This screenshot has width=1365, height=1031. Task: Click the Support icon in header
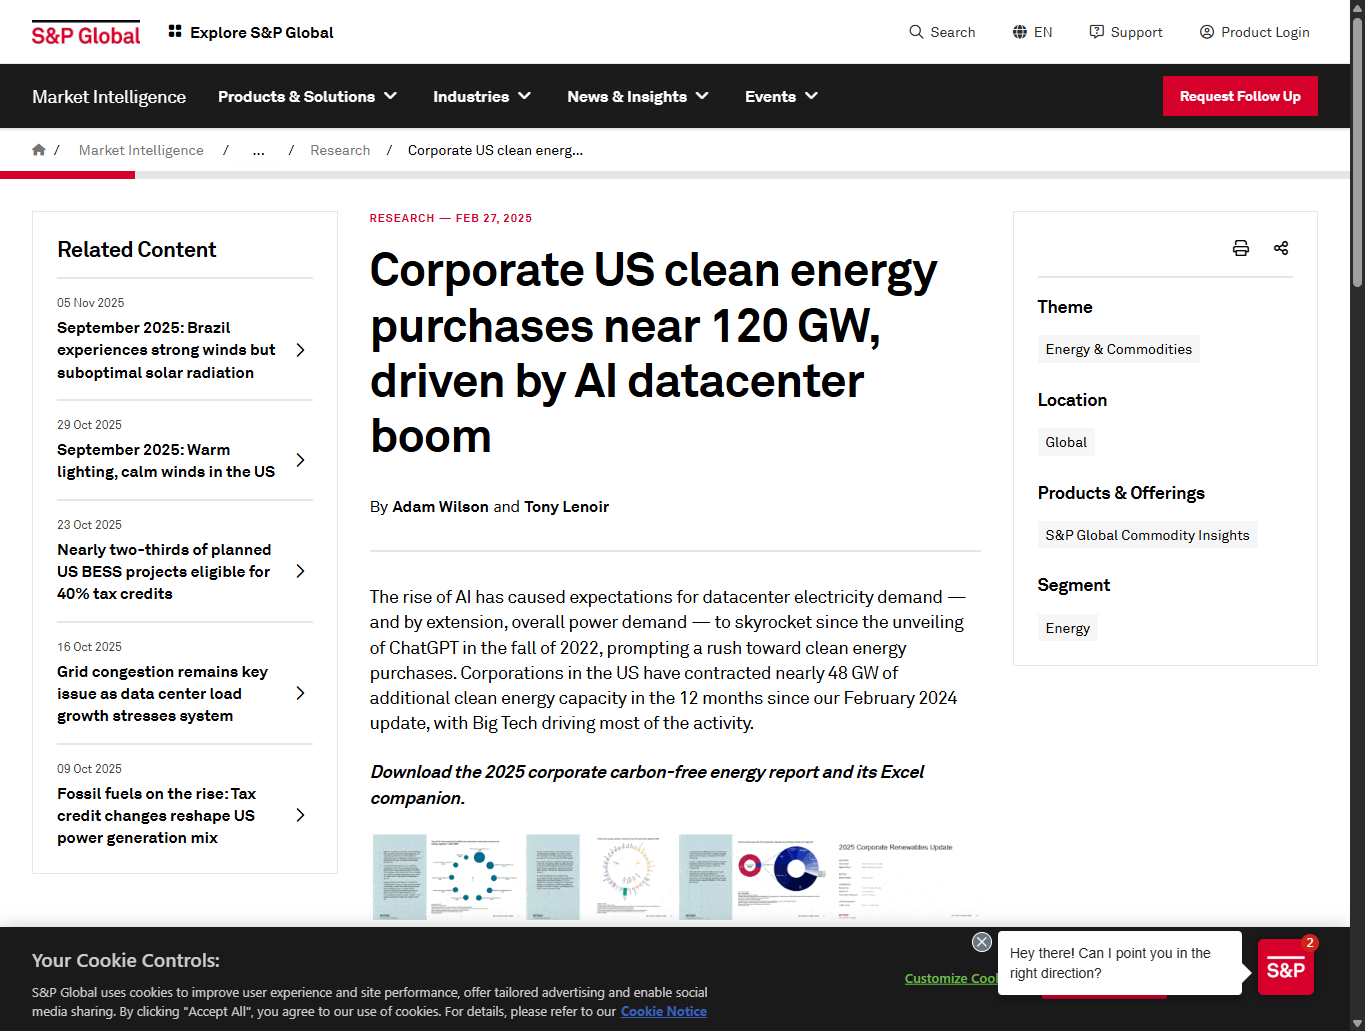[x=1097, y=32]
